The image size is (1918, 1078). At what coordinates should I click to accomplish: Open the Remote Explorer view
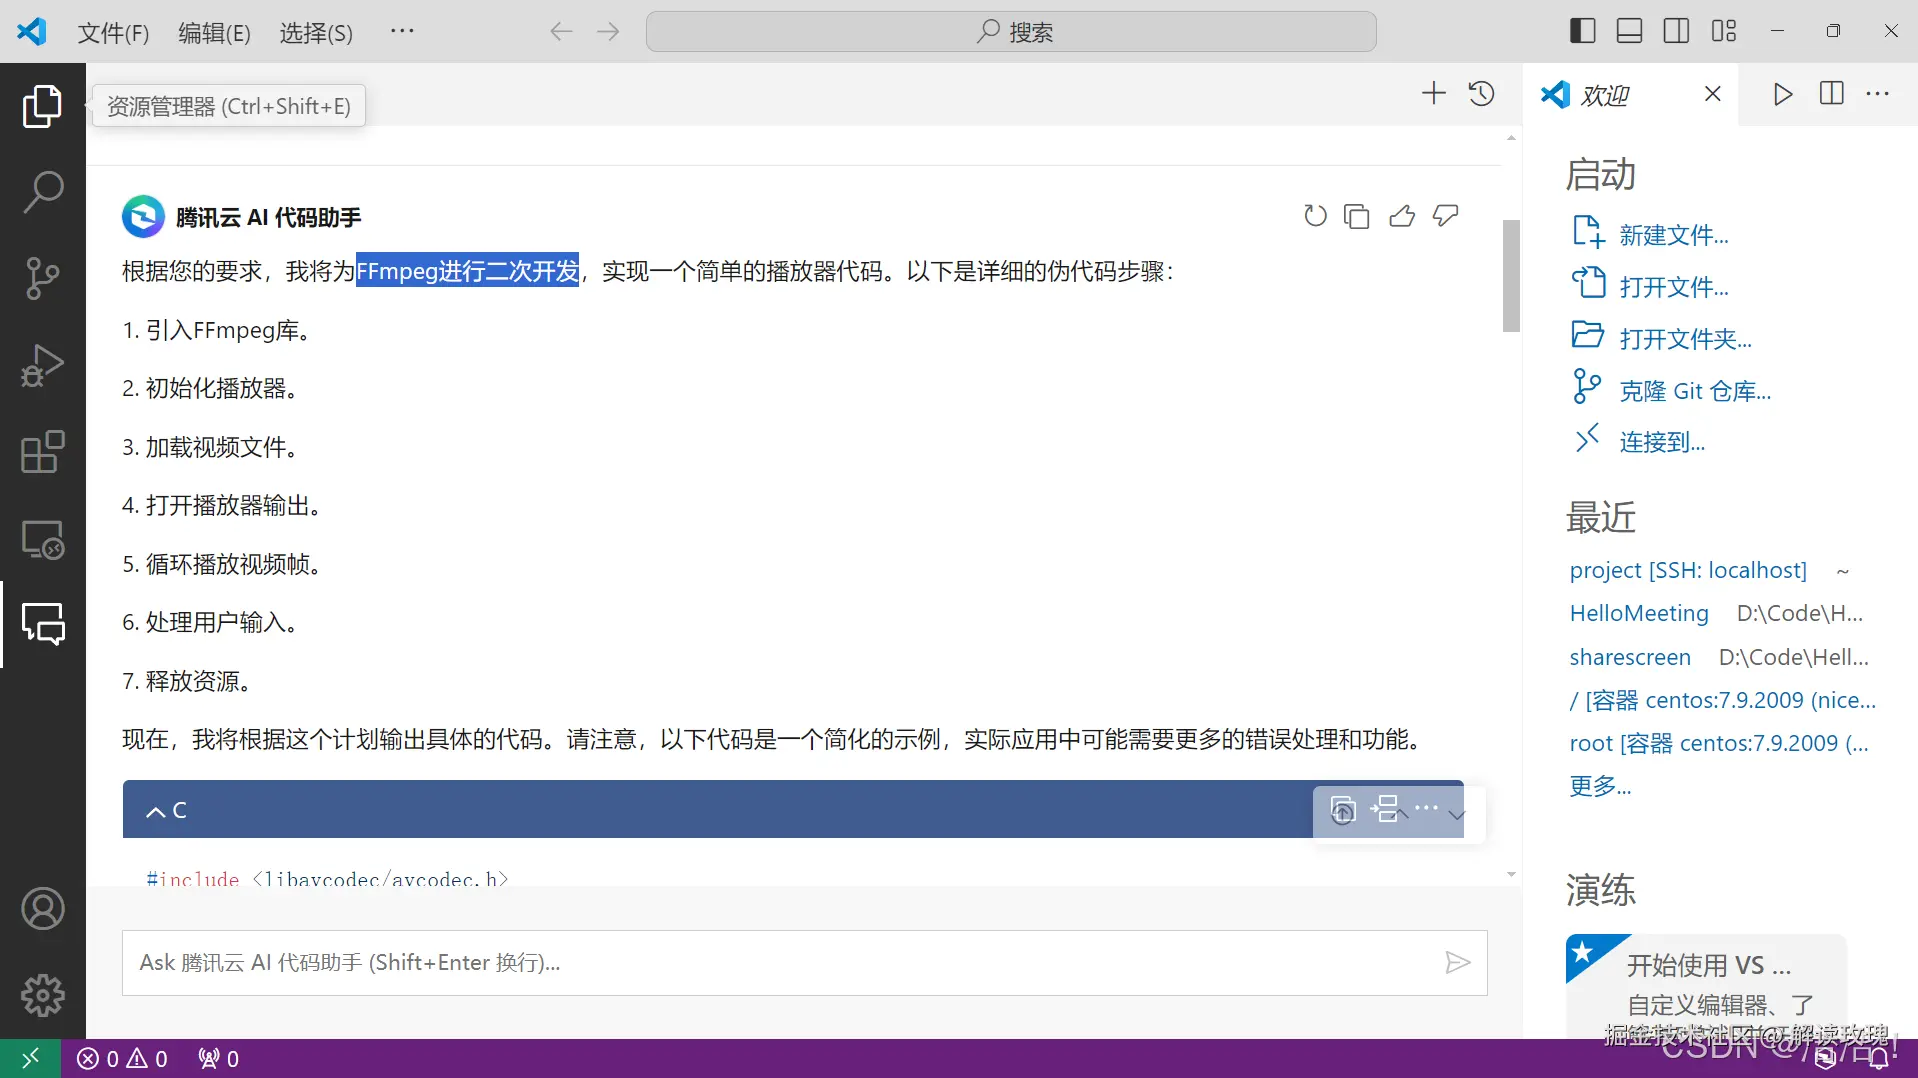[x=42, y=539]
